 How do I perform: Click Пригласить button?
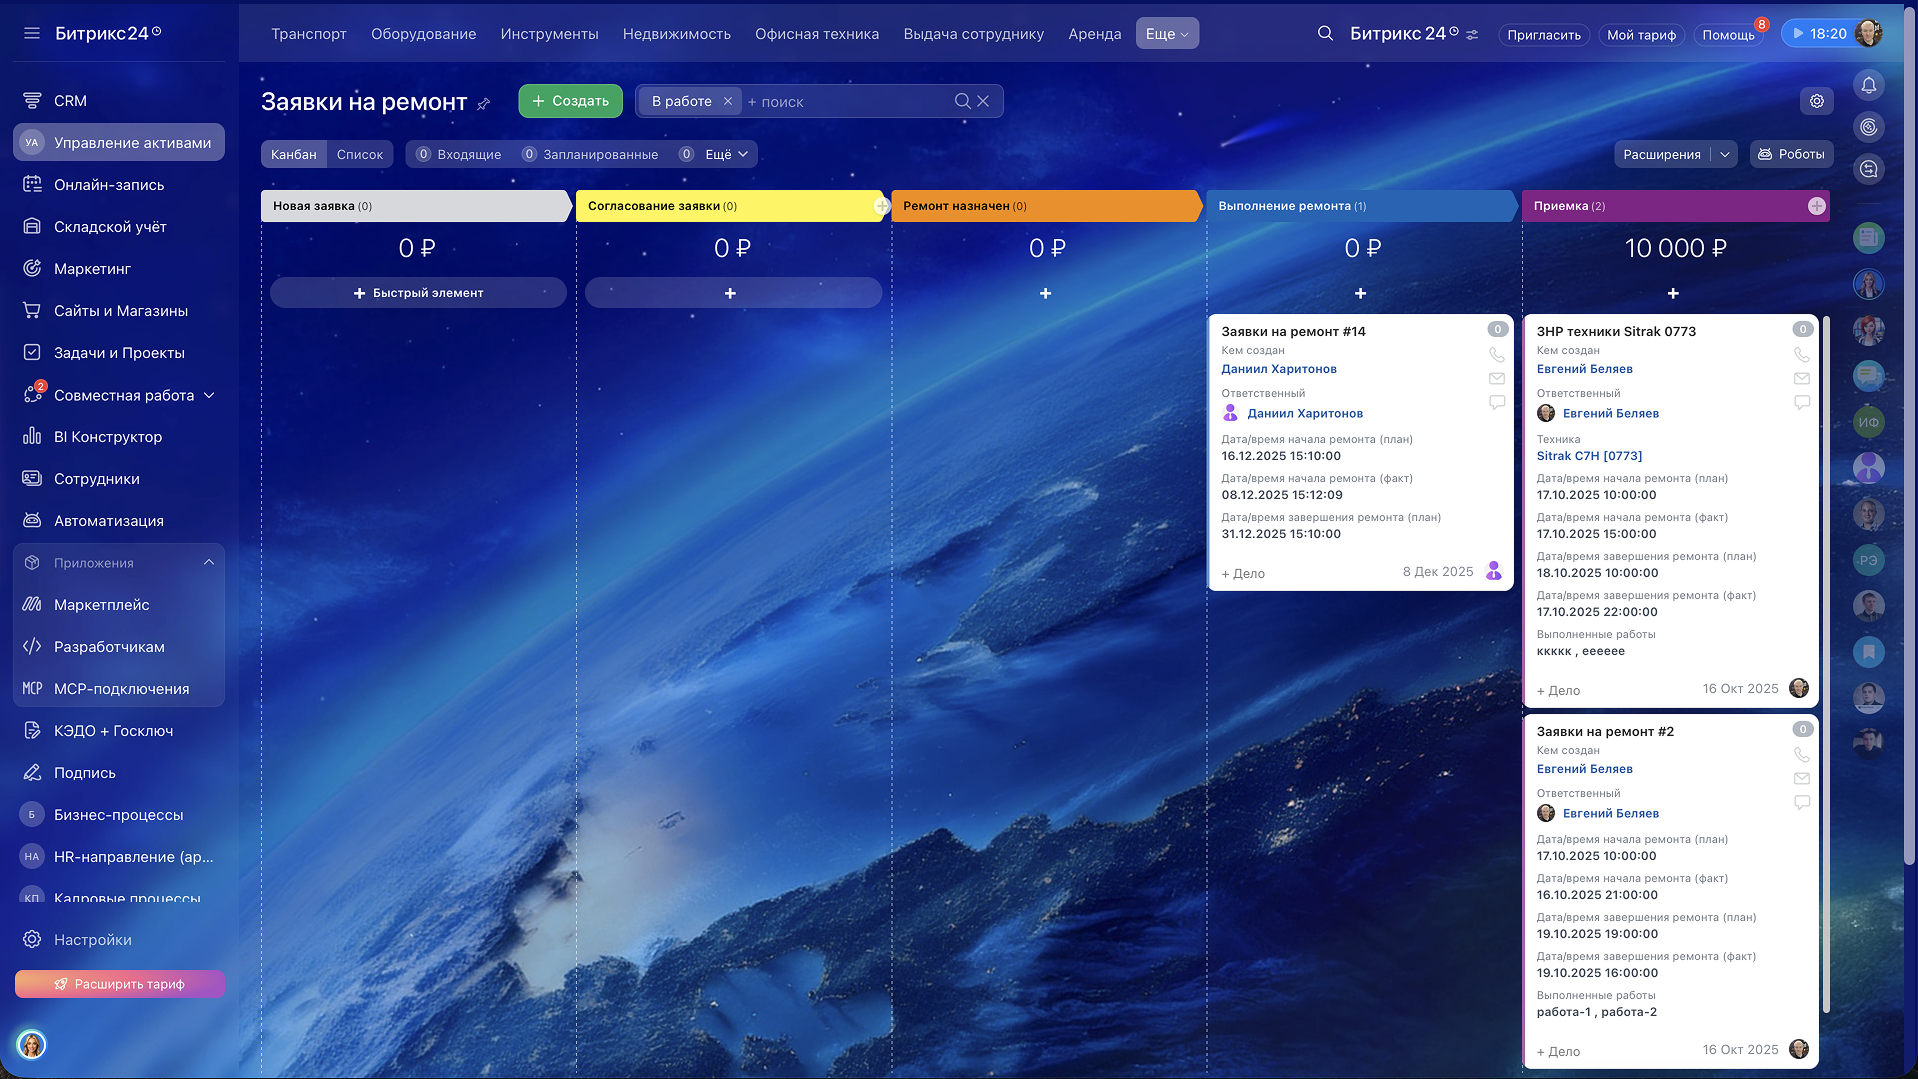(1544, 35)
